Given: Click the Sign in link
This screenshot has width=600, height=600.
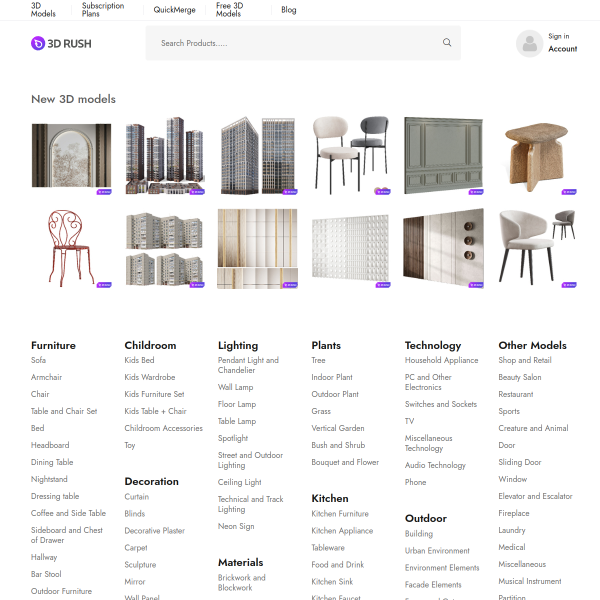Looking at the screenshot, I should tap(559, 36).
